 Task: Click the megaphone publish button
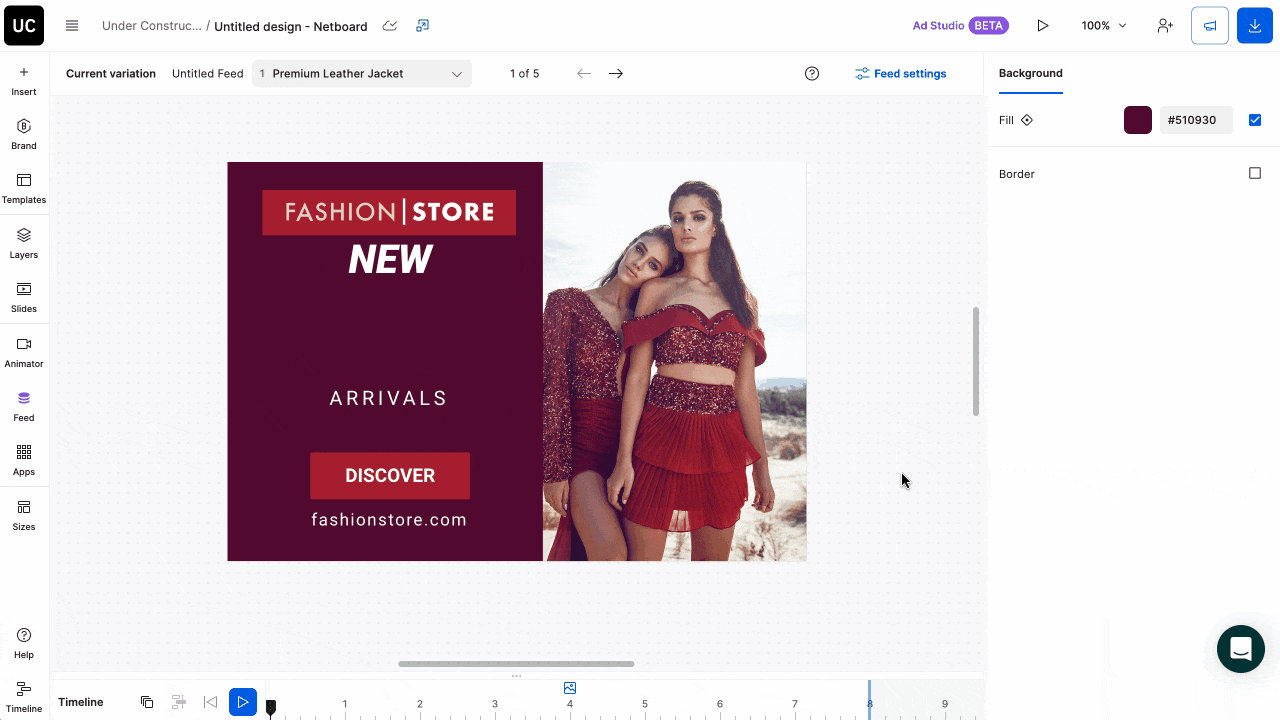pyautogui.click(x=1210, y=26)
